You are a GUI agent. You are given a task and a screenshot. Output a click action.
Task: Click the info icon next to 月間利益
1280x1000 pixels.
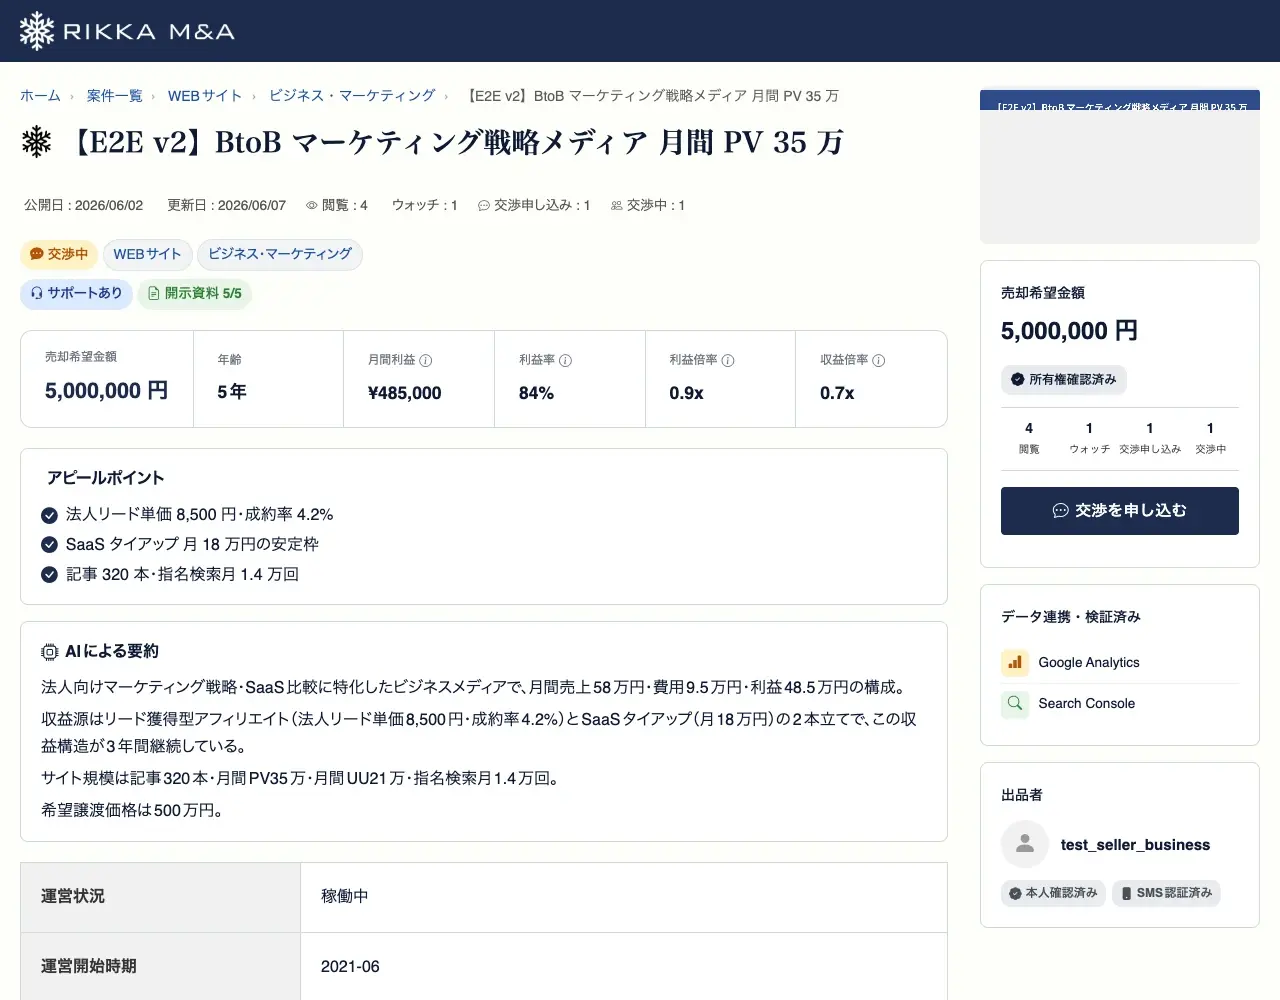pos(426,360)
